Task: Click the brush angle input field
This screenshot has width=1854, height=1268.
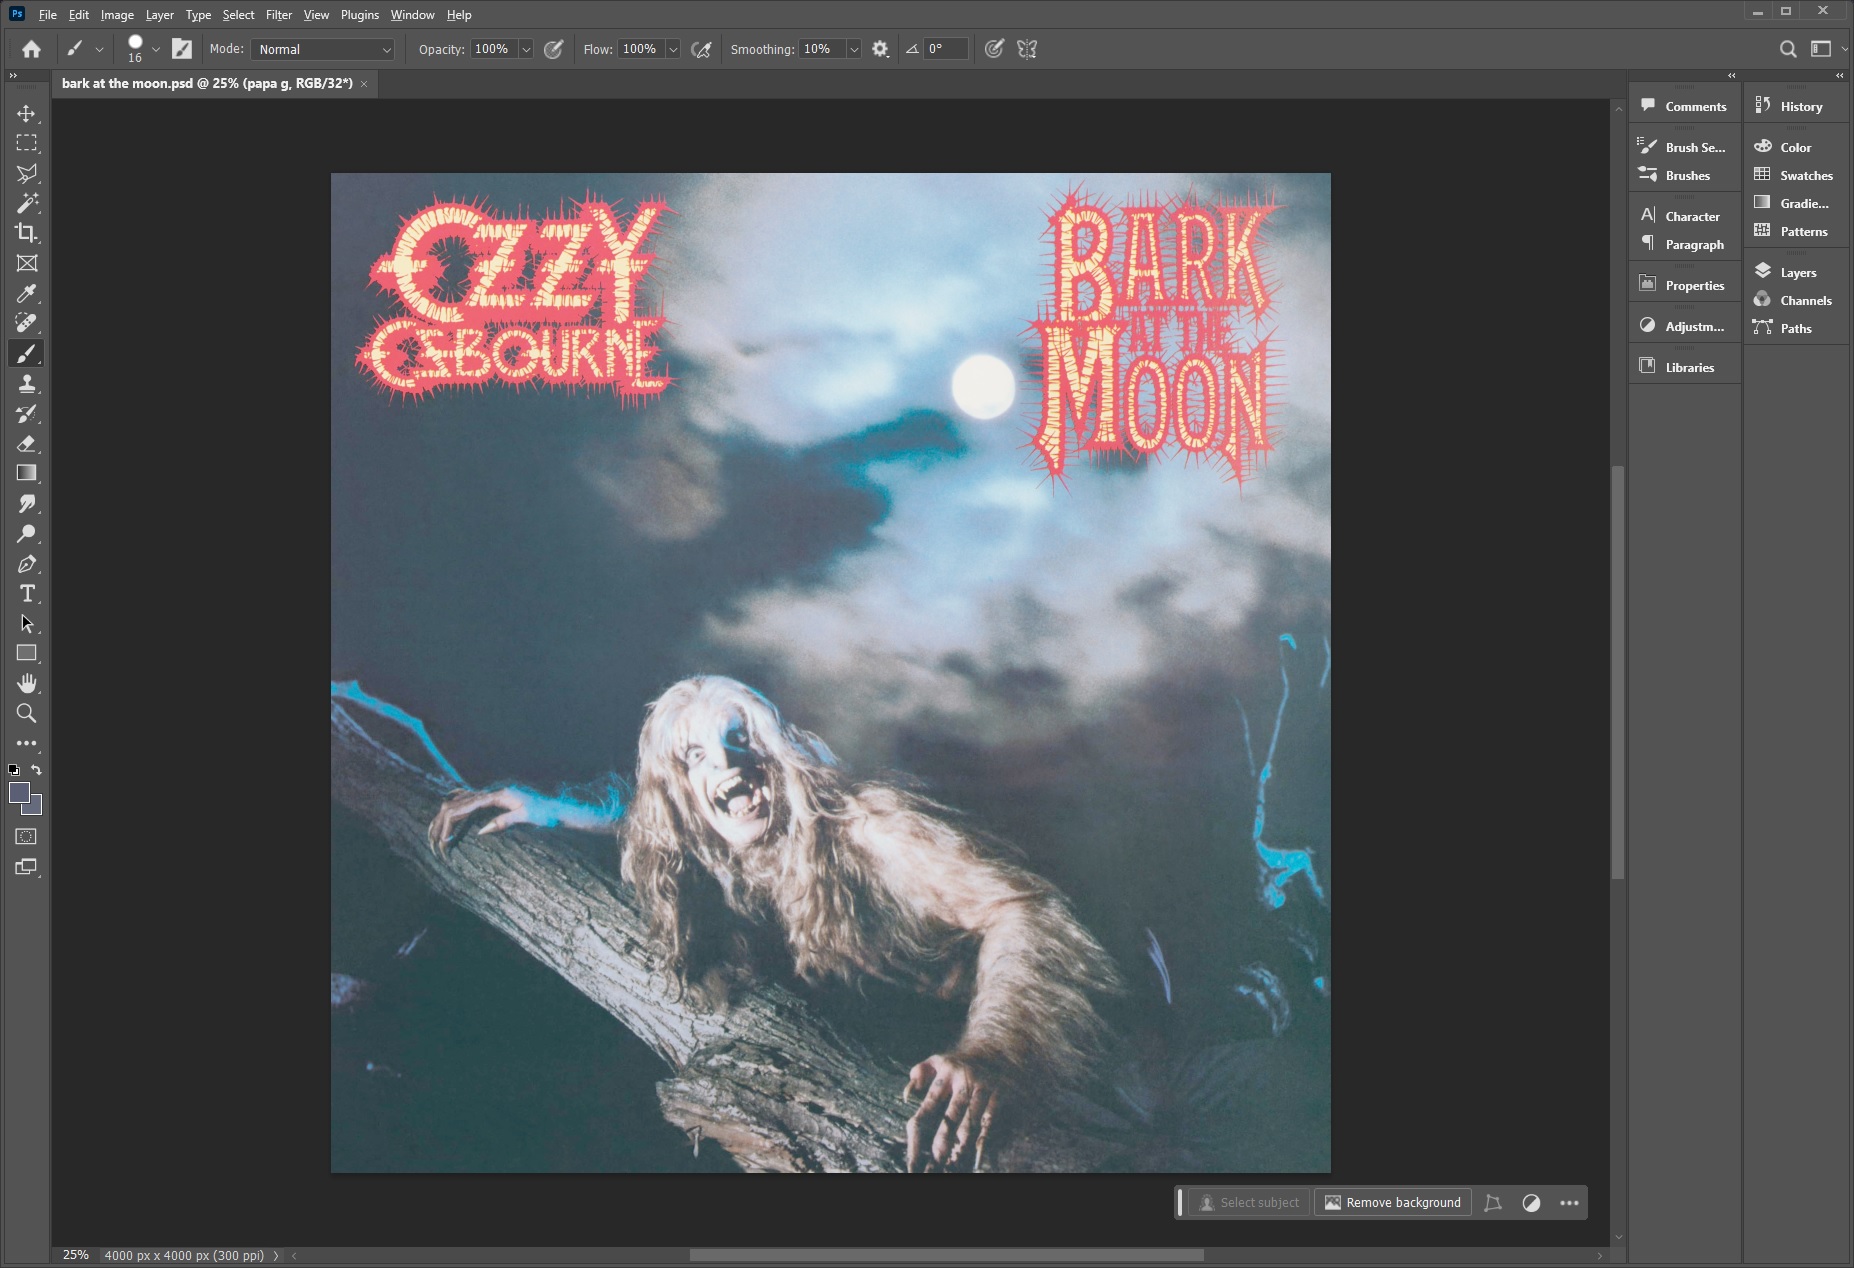Action: [945, 49]
